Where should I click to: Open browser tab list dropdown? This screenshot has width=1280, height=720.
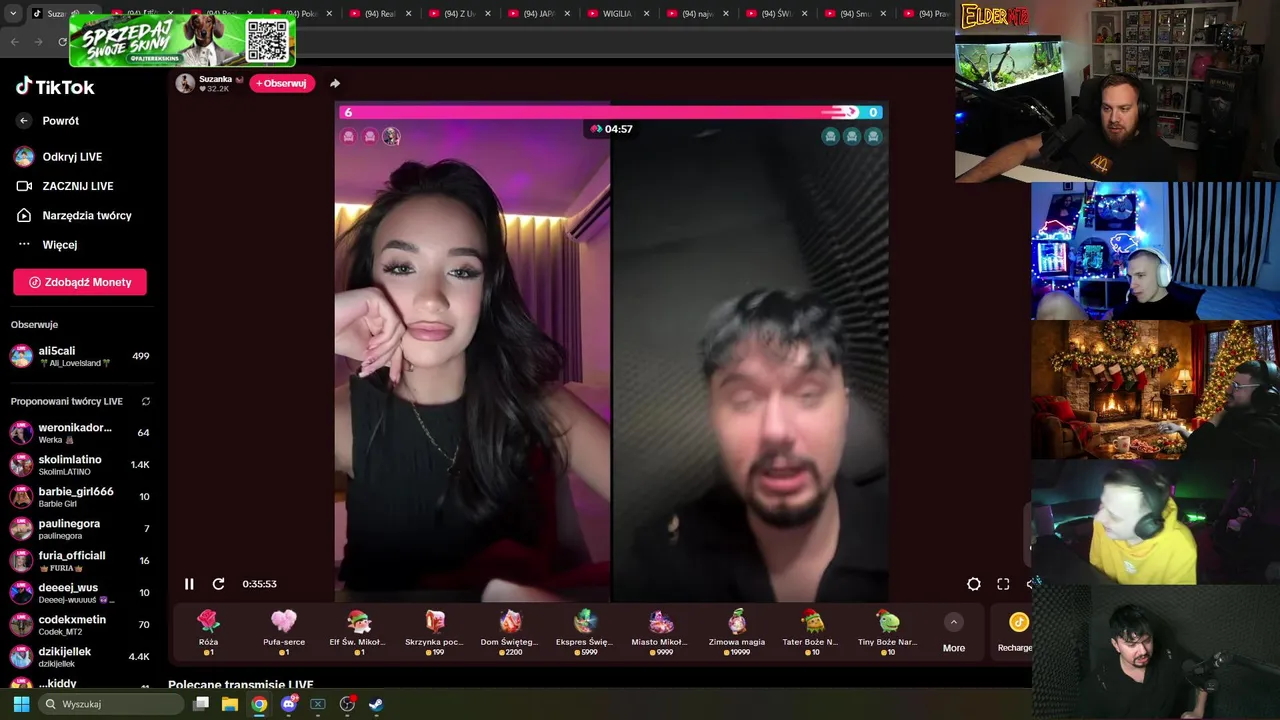(x=13, y=14)
